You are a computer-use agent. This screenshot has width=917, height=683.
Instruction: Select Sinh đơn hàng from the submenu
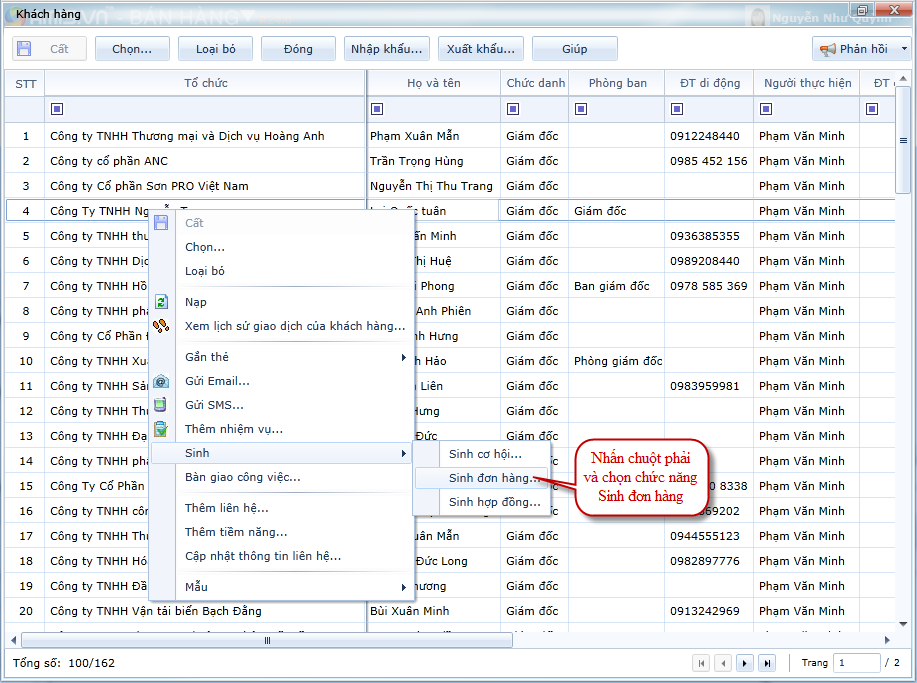point(494,478)
